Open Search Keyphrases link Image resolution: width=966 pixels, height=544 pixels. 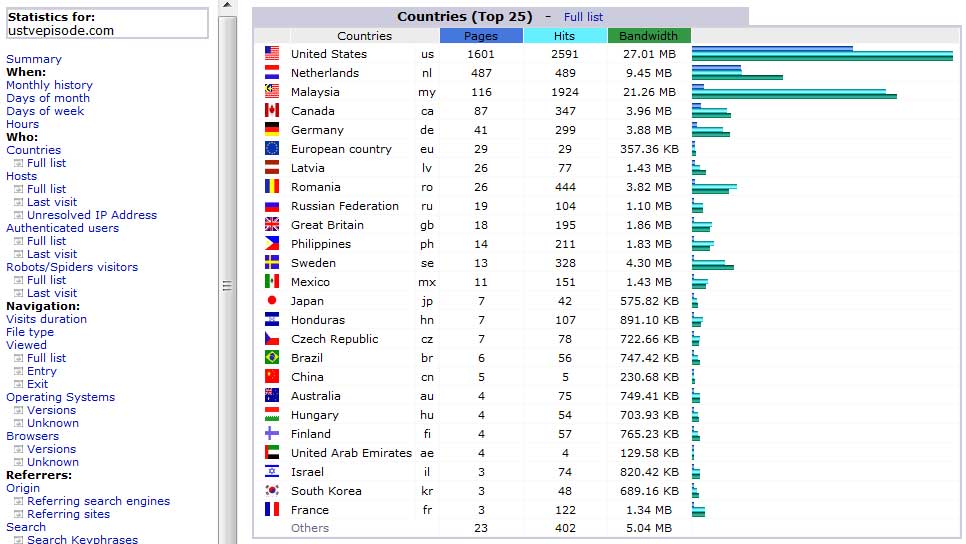(x=83, y=539)
